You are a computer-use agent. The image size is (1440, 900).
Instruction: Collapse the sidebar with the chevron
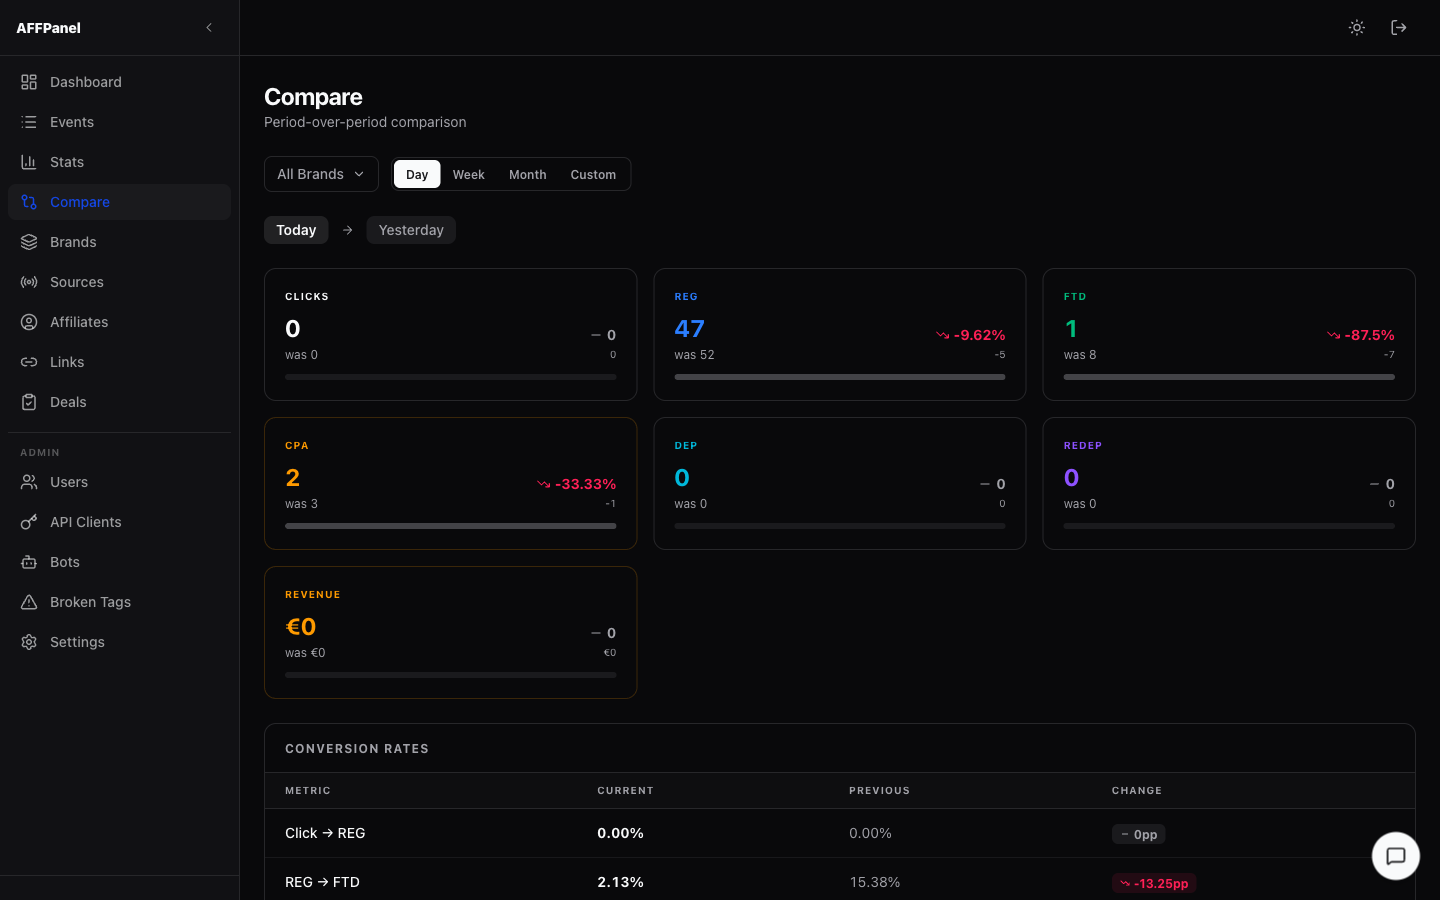pos(208,27)
